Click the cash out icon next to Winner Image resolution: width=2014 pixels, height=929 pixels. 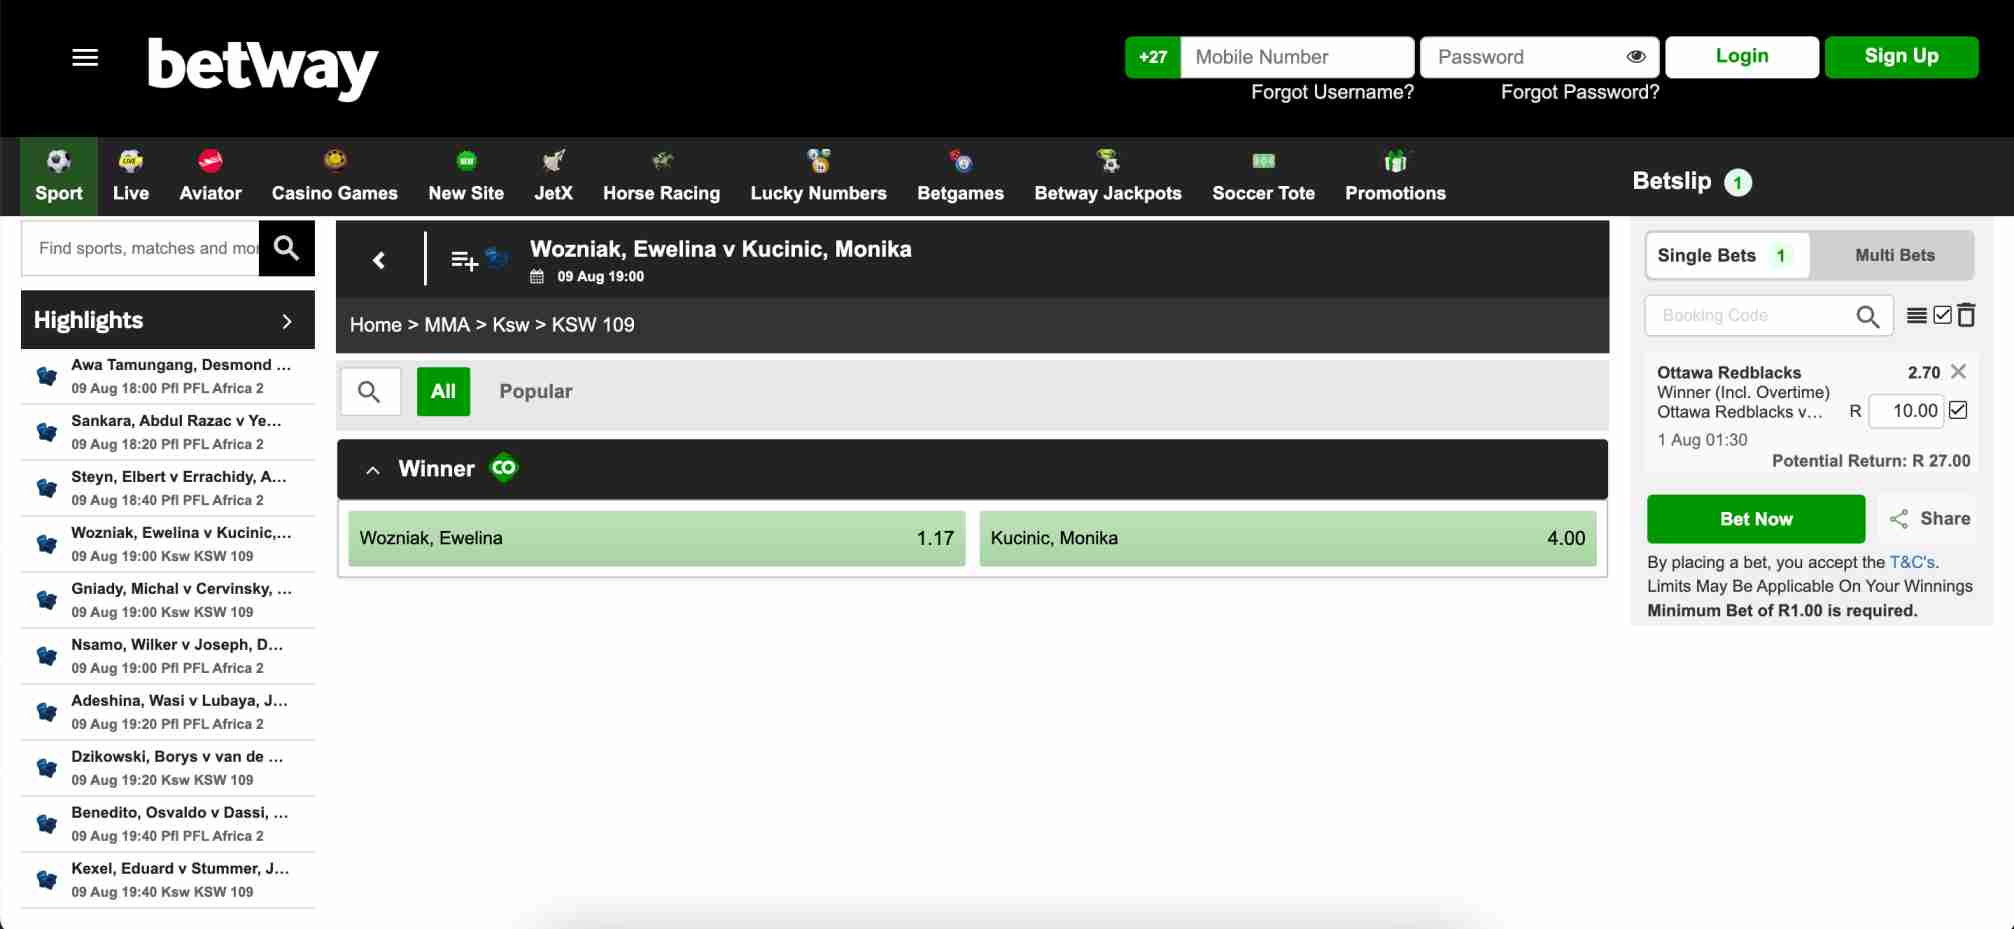(504, 468)
